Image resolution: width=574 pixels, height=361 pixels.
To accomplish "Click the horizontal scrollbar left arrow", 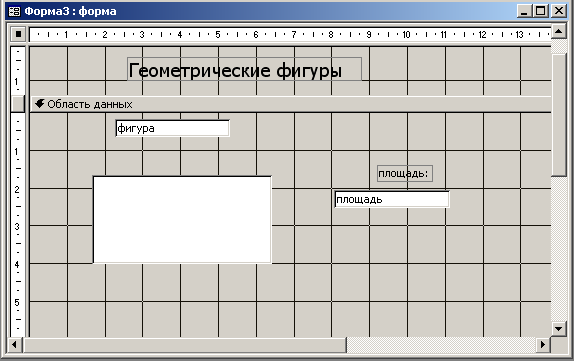I will click(x=15, y=344).
